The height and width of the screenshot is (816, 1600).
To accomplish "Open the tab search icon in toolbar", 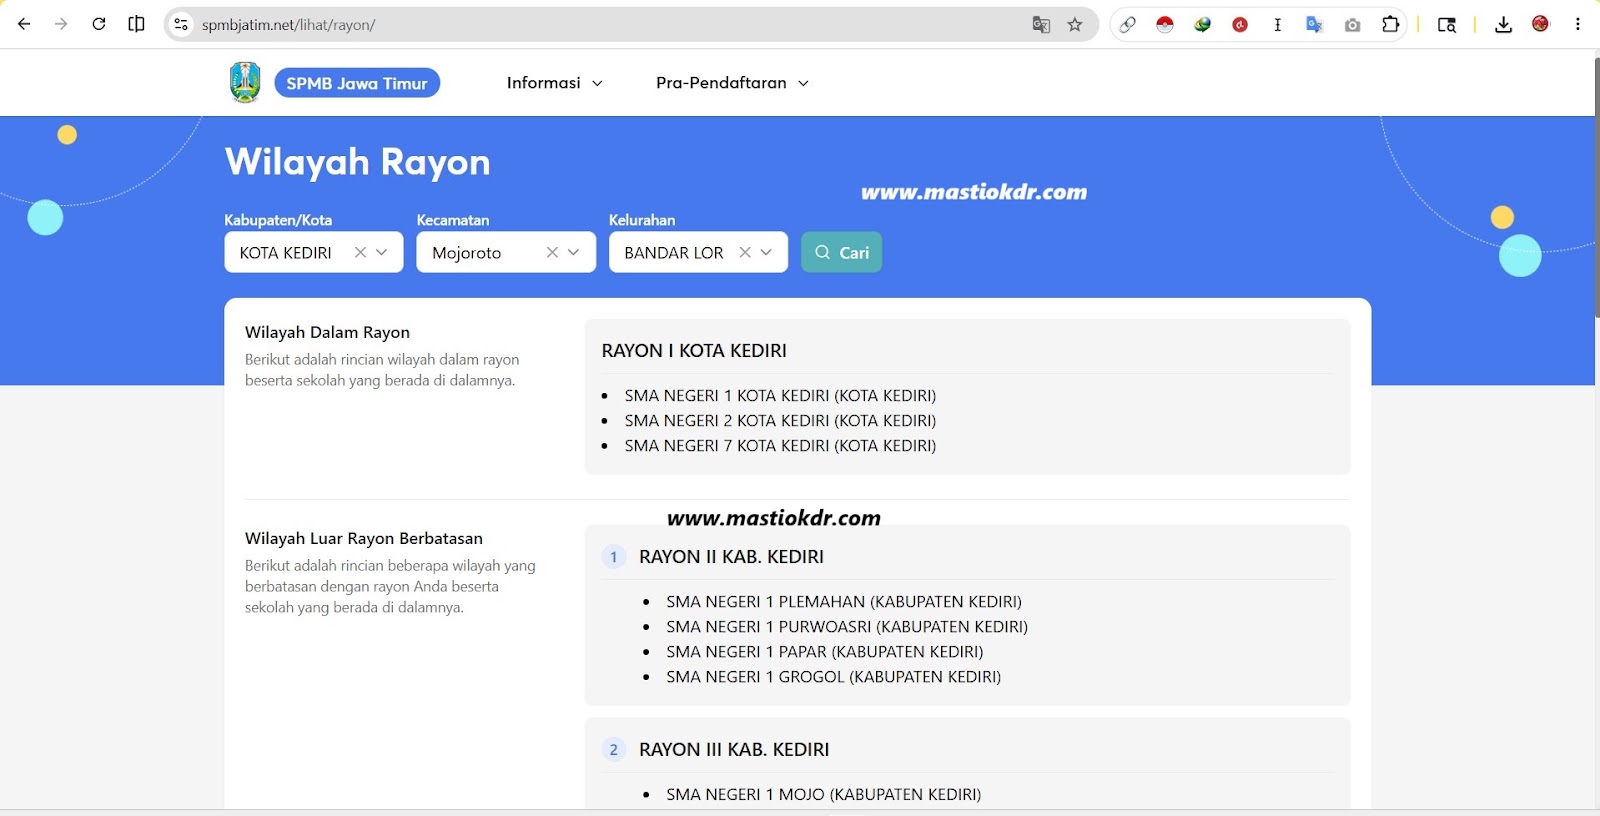I will click(x=1447, y=25).
